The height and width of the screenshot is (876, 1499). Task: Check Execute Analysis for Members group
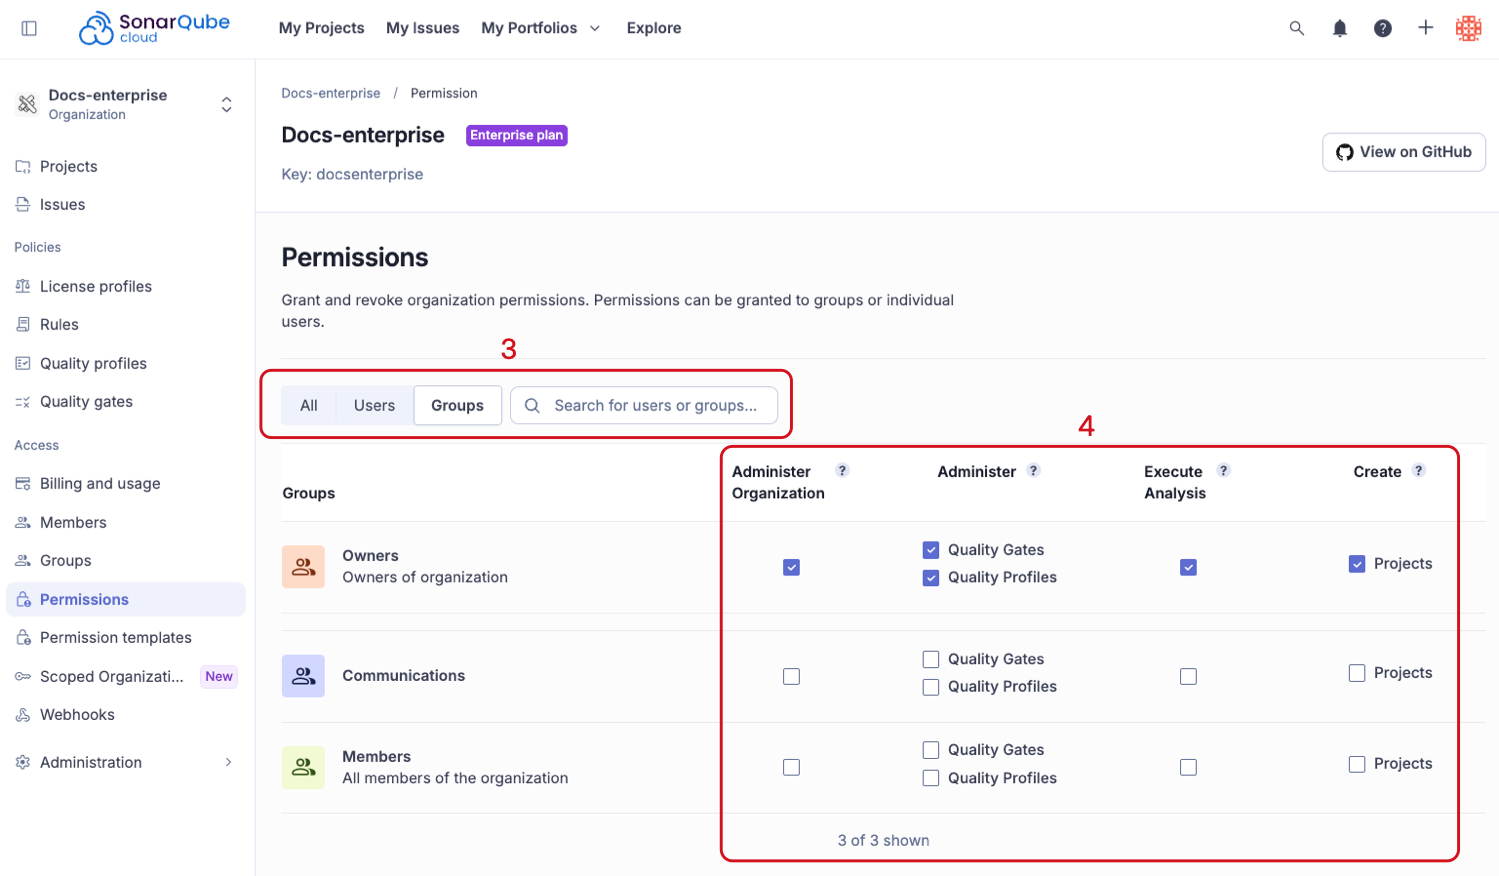[1188, 768]
